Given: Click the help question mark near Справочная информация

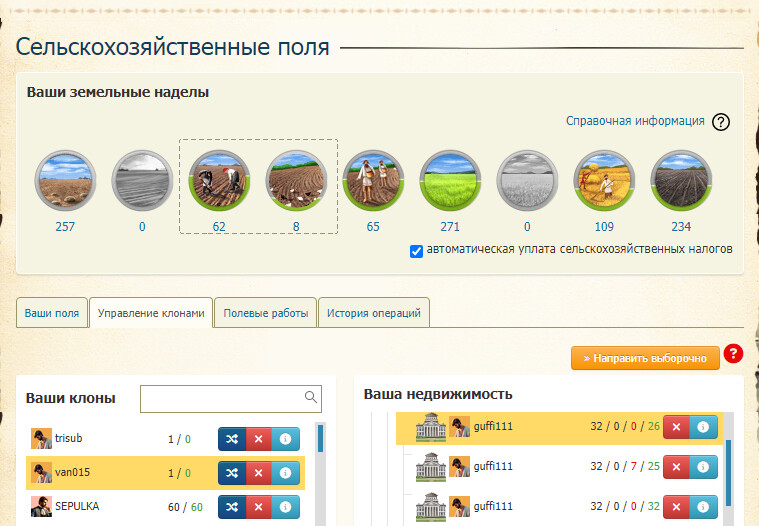Looking at the screenshot, I should (721, 122).
